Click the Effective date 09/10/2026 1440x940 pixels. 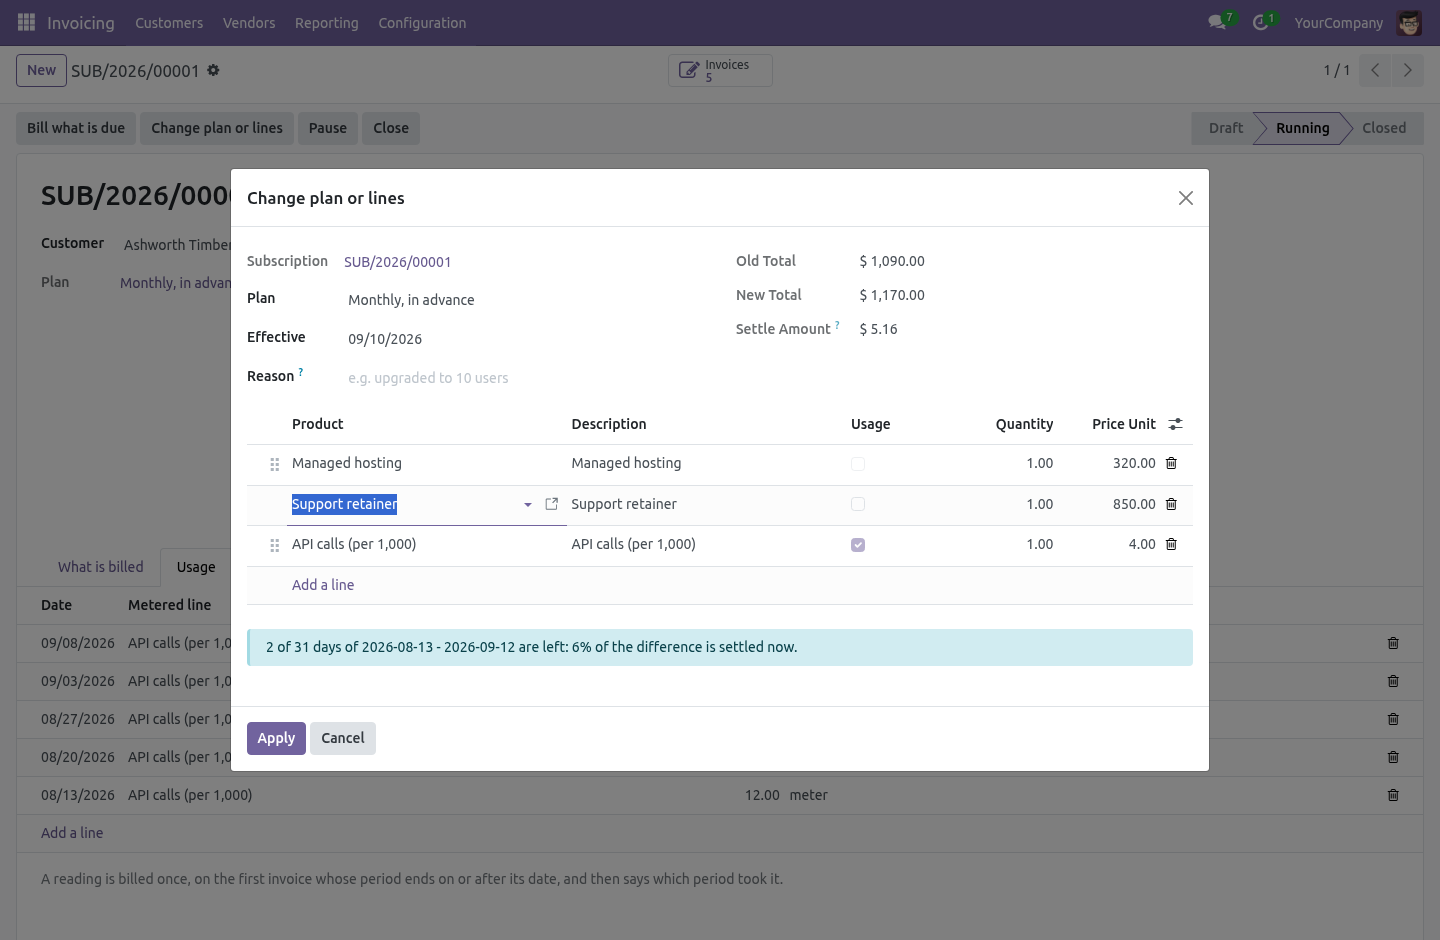385,339
